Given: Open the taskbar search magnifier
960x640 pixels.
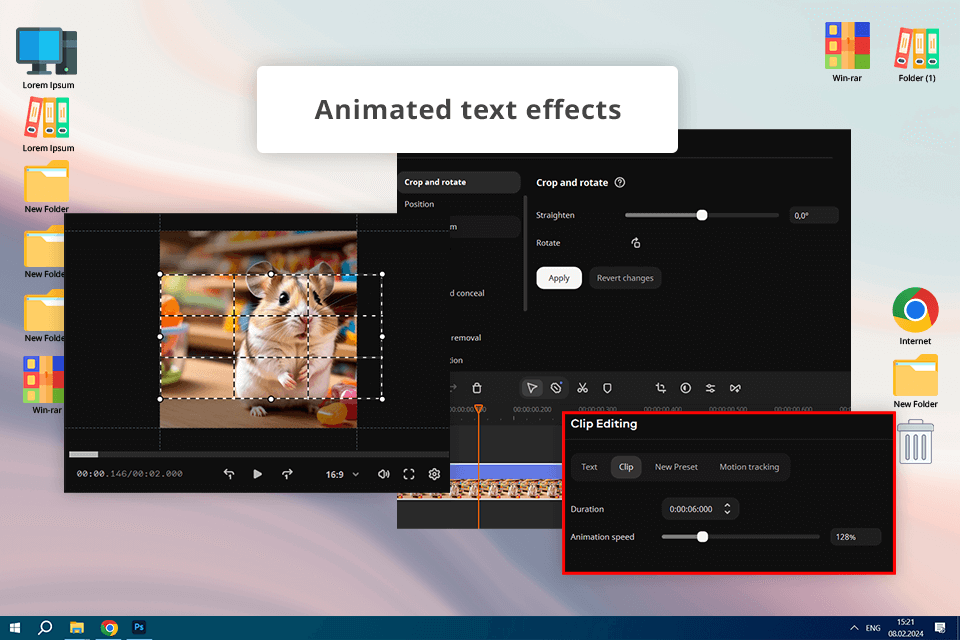Looking at the screenshot, I should tap(45, 628).
